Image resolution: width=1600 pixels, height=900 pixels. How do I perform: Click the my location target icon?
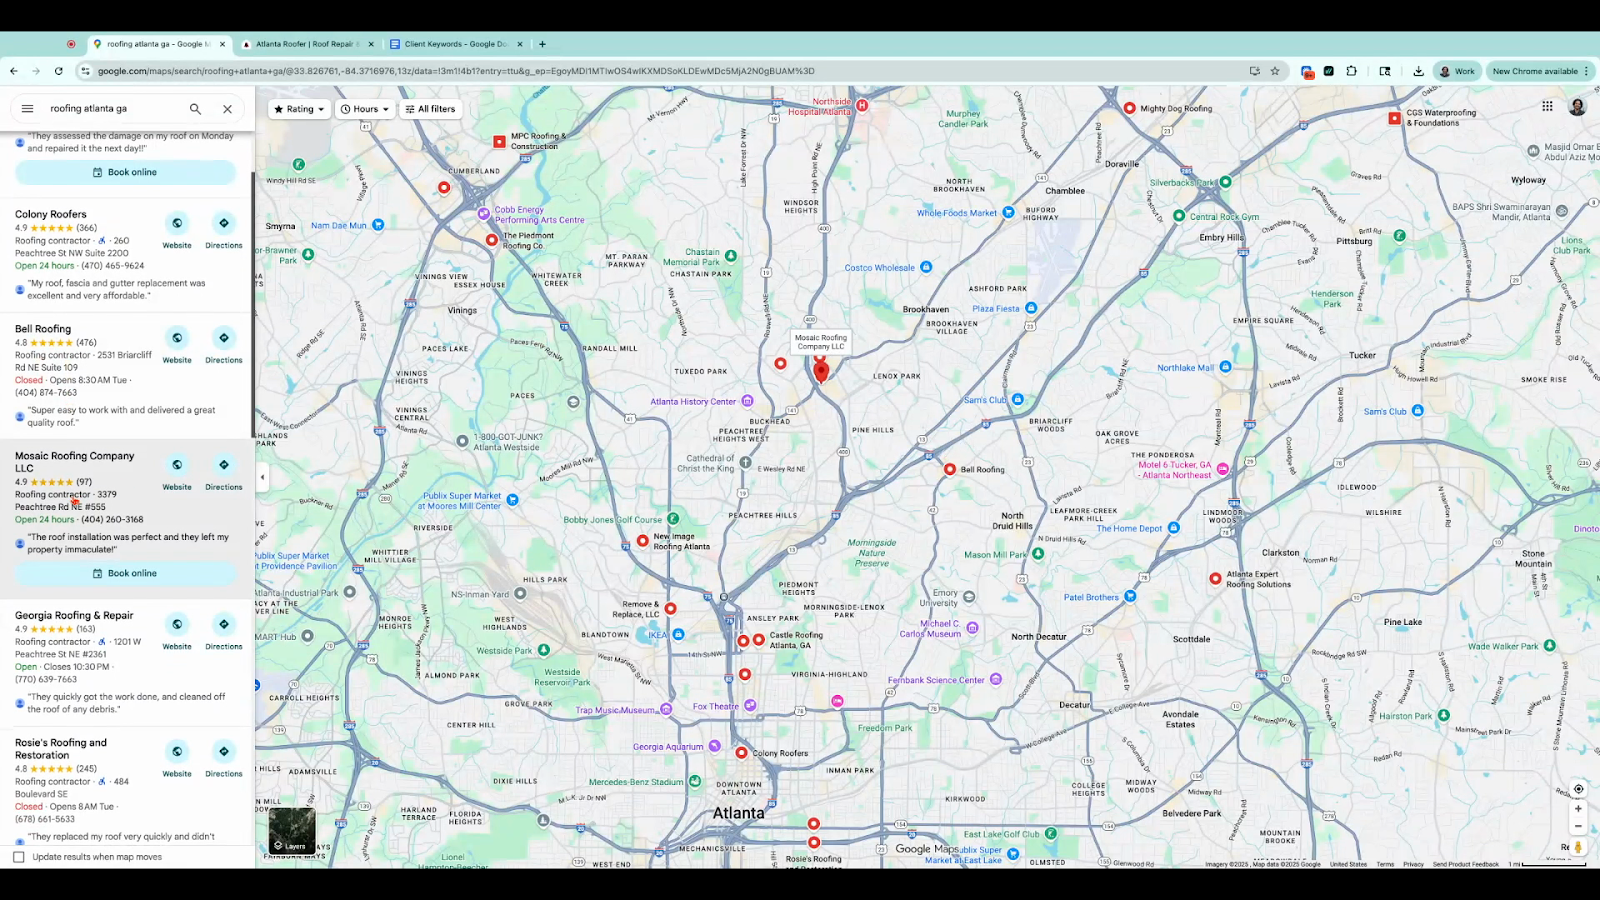tap(1578, 789)
